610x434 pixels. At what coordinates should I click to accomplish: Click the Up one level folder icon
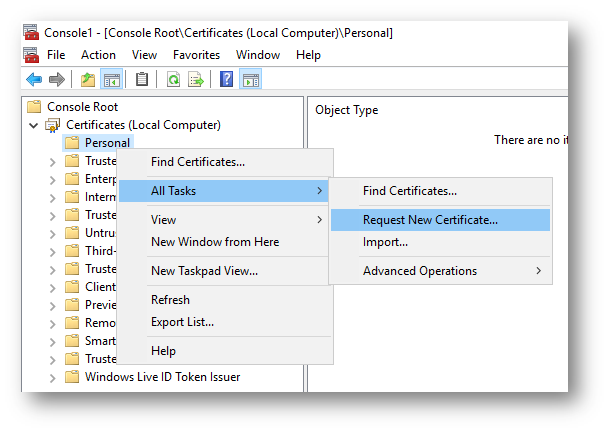[x=88, y=79]
